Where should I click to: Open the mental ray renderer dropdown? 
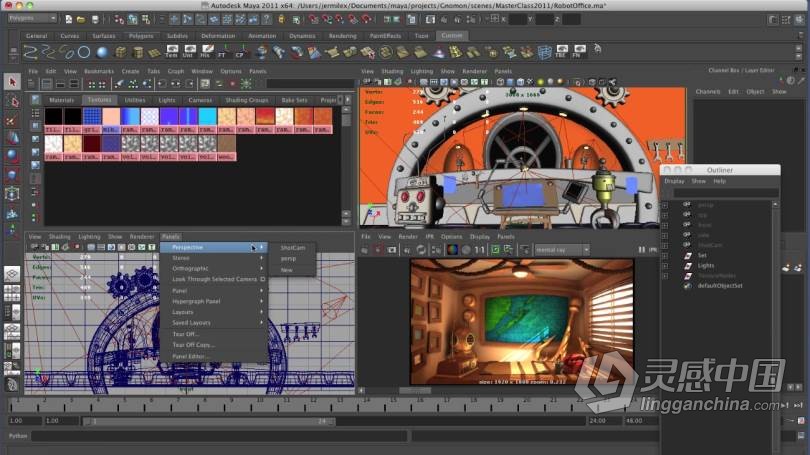562,250
